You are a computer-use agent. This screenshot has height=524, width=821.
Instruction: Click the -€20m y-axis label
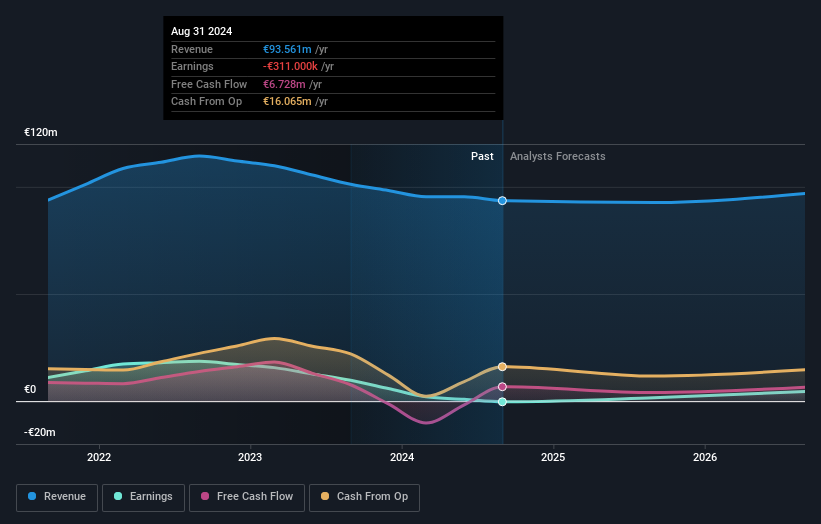point(39,432)
